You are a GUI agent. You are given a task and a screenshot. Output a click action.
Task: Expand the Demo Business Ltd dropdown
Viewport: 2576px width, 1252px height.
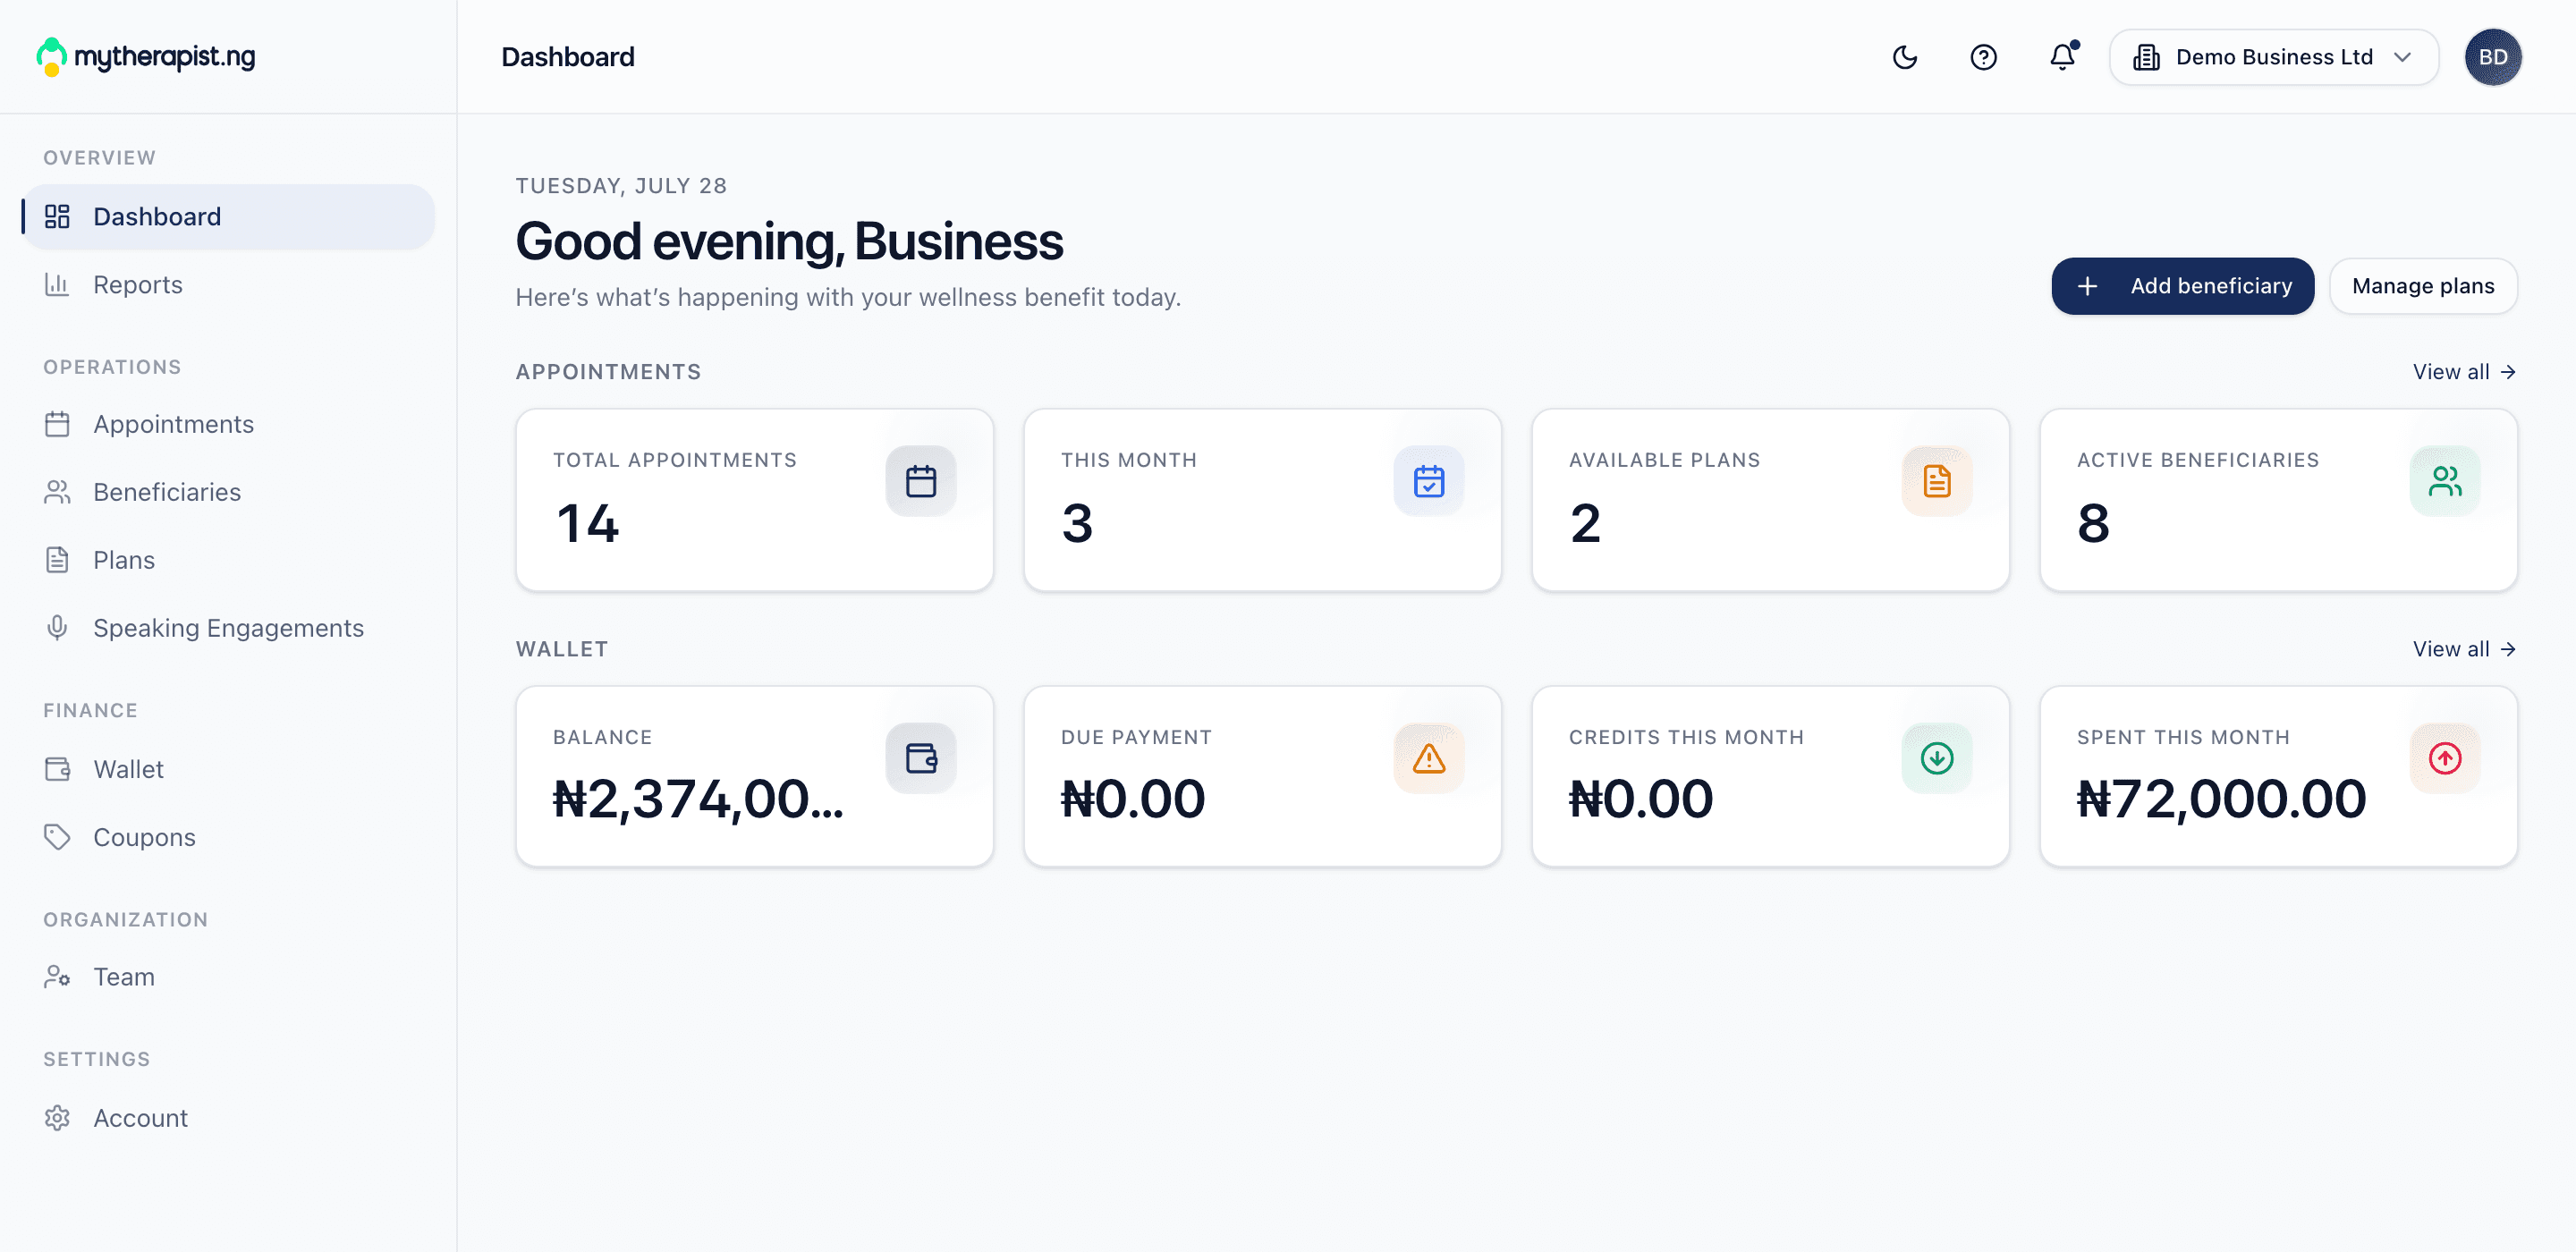(x=2273, y=57)
